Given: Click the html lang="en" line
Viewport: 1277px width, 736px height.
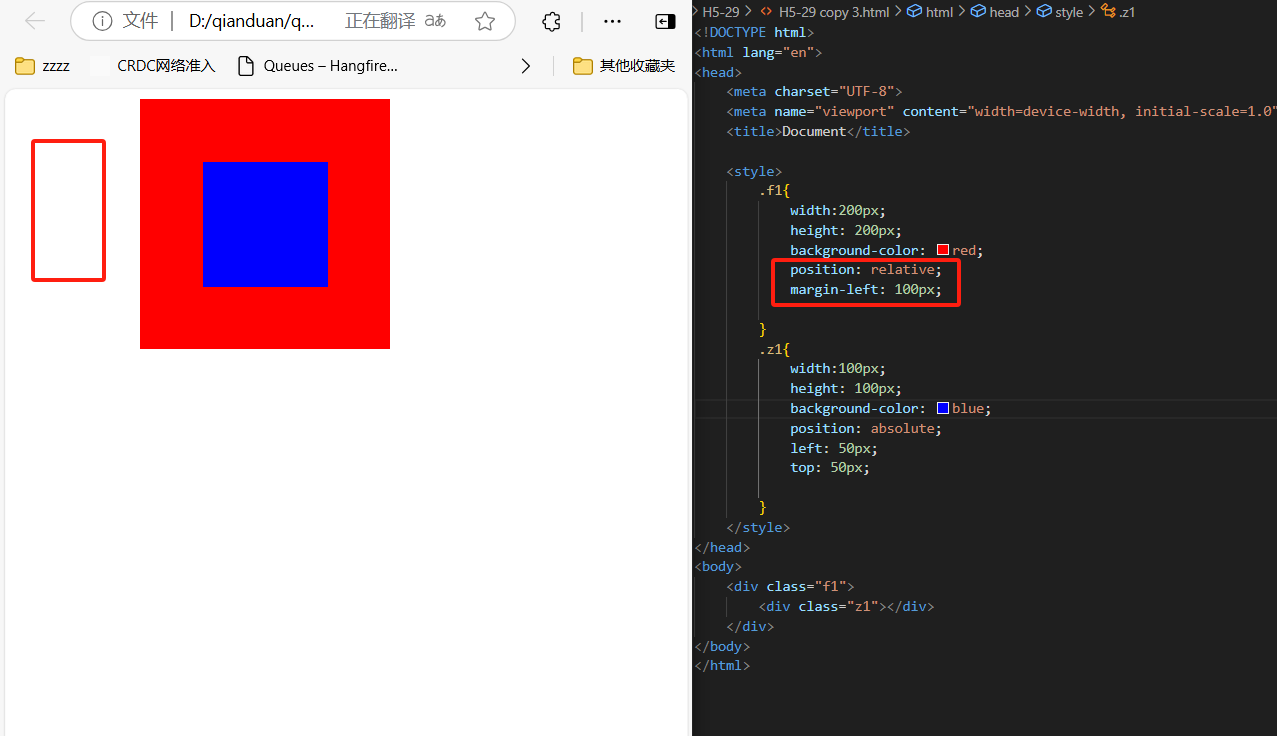Looking at the screenshot, I should click(758, 52).
